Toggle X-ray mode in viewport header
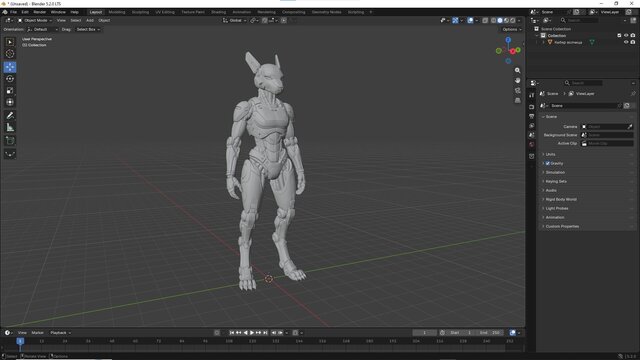This screenshot has height=360, width=640. coord(485,20)
